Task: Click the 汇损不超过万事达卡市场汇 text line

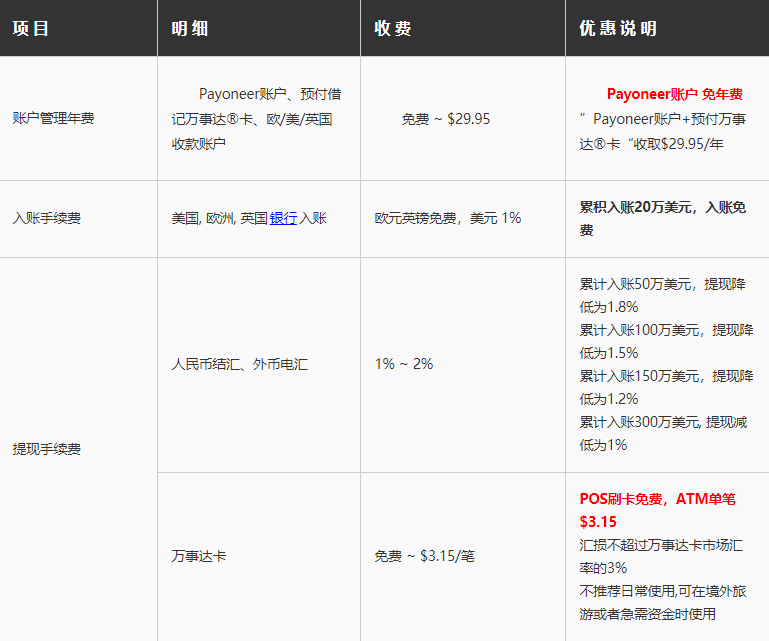Action: [661, 545]
